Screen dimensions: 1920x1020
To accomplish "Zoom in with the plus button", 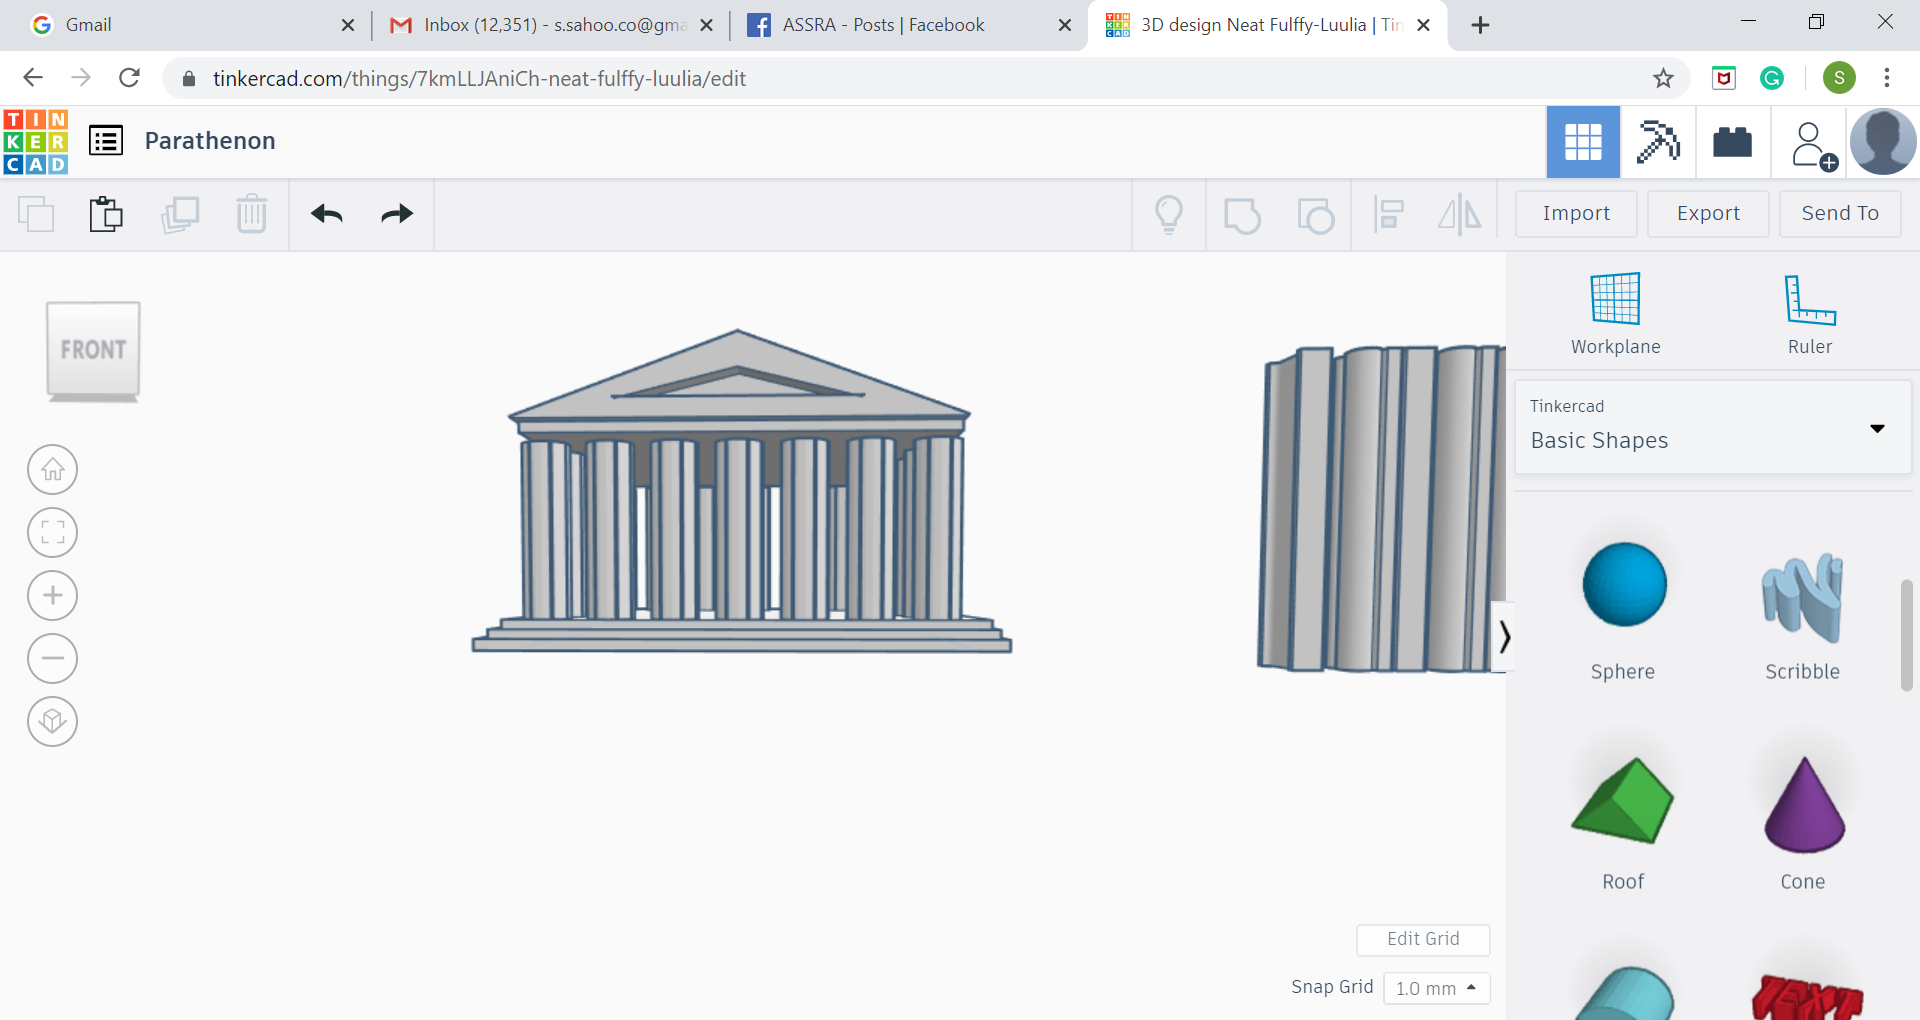I will (x=53, y=595).
